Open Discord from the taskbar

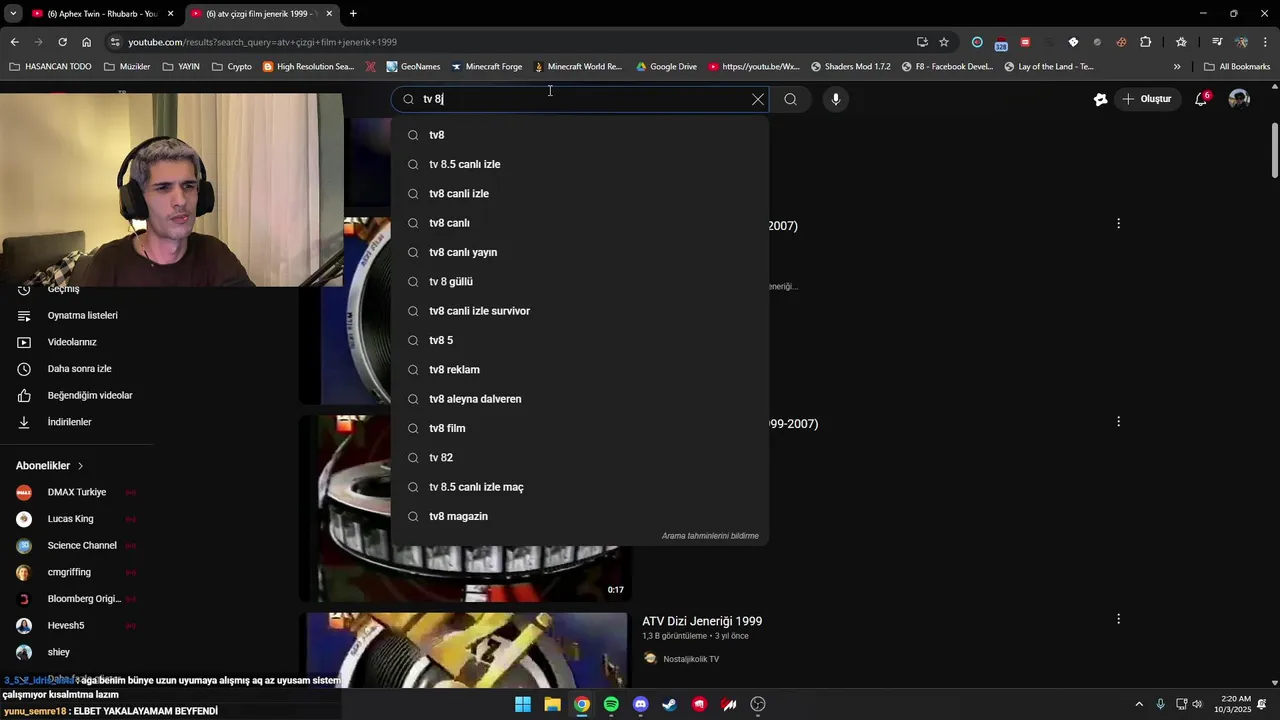(640, 704)
